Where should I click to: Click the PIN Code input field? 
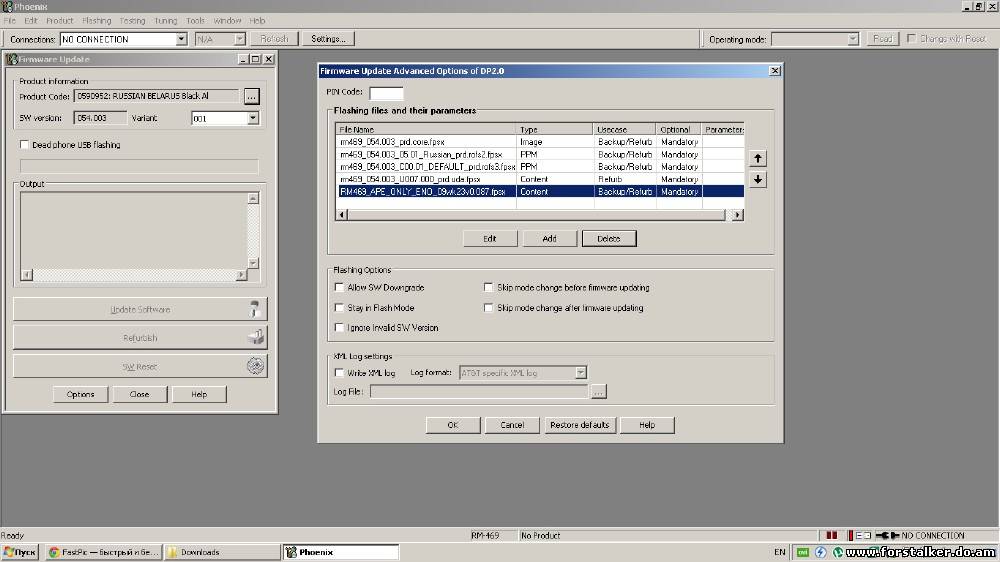coord(386,93)
